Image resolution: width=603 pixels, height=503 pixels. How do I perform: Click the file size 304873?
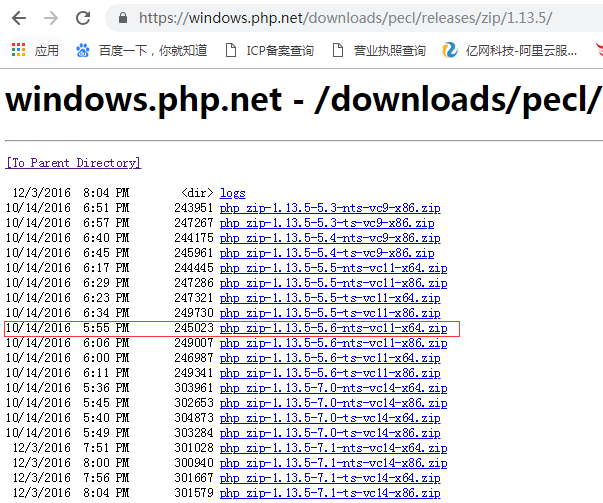(193, 418)
